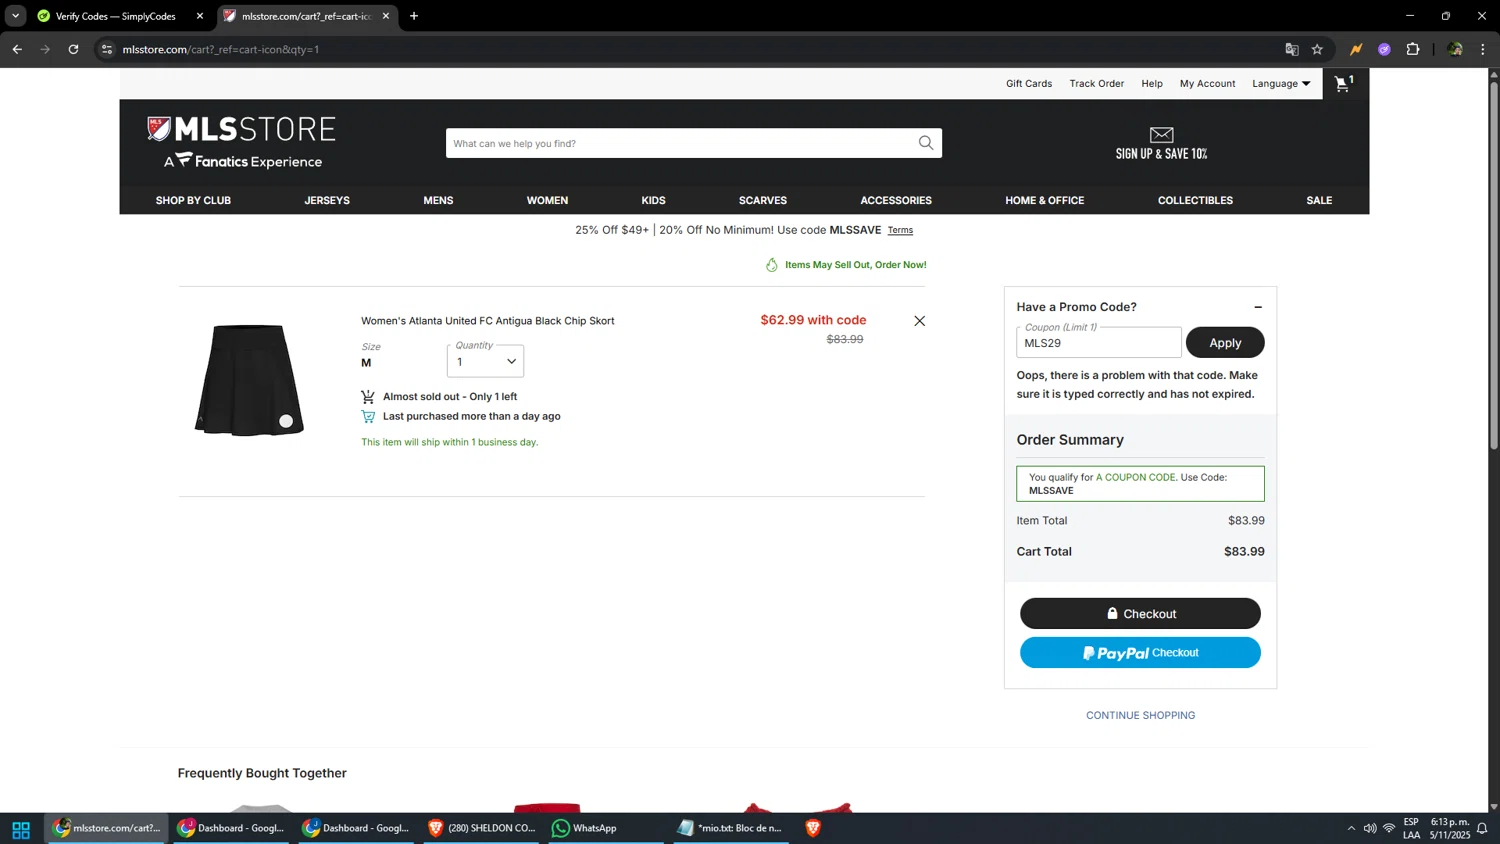The height and width of the screenshot is (844, 1500).
Task: Open the Chrome profile avatar
Action: coord(1455,49)
